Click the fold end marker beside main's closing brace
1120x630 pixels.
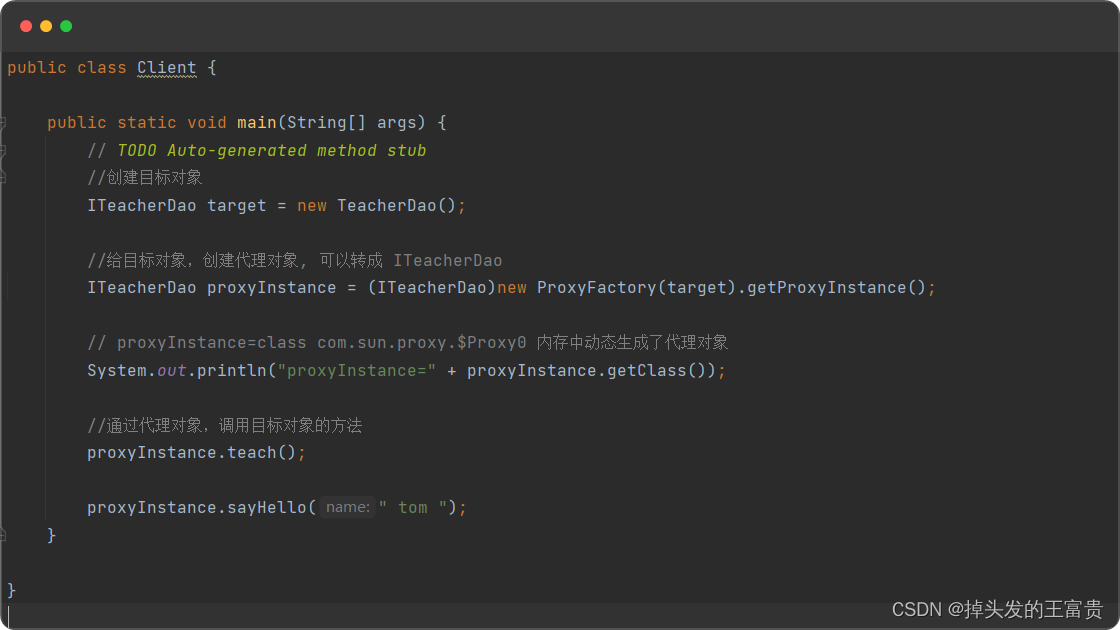click(3, 535)
